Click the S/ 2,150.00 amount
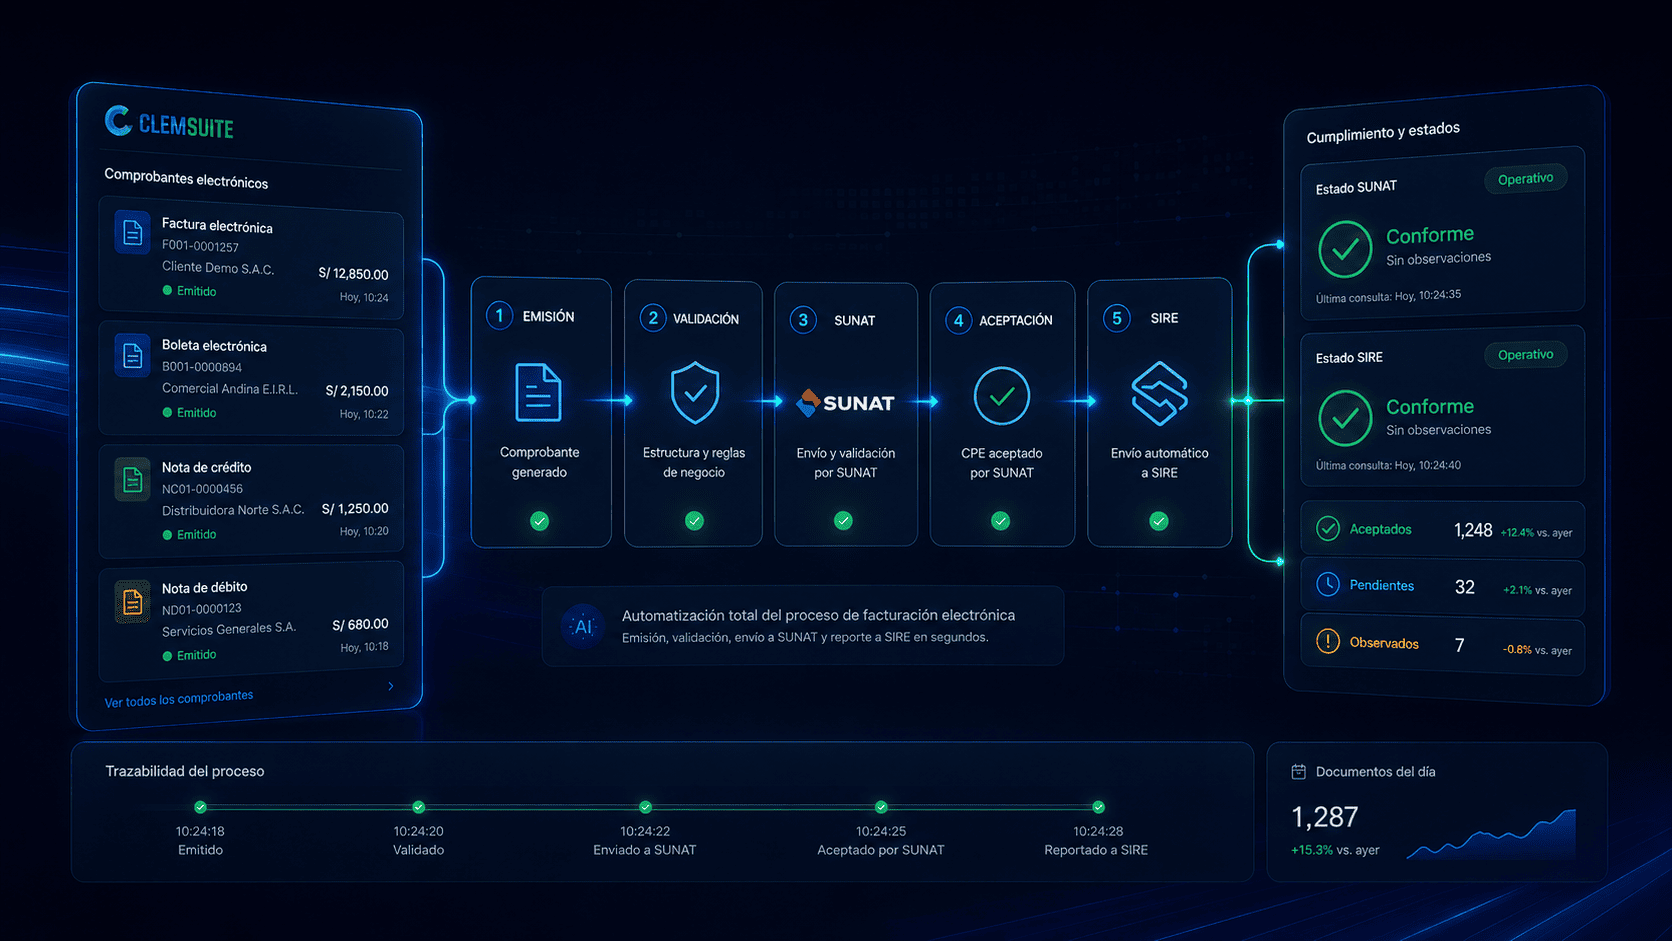 pos(357,391)
